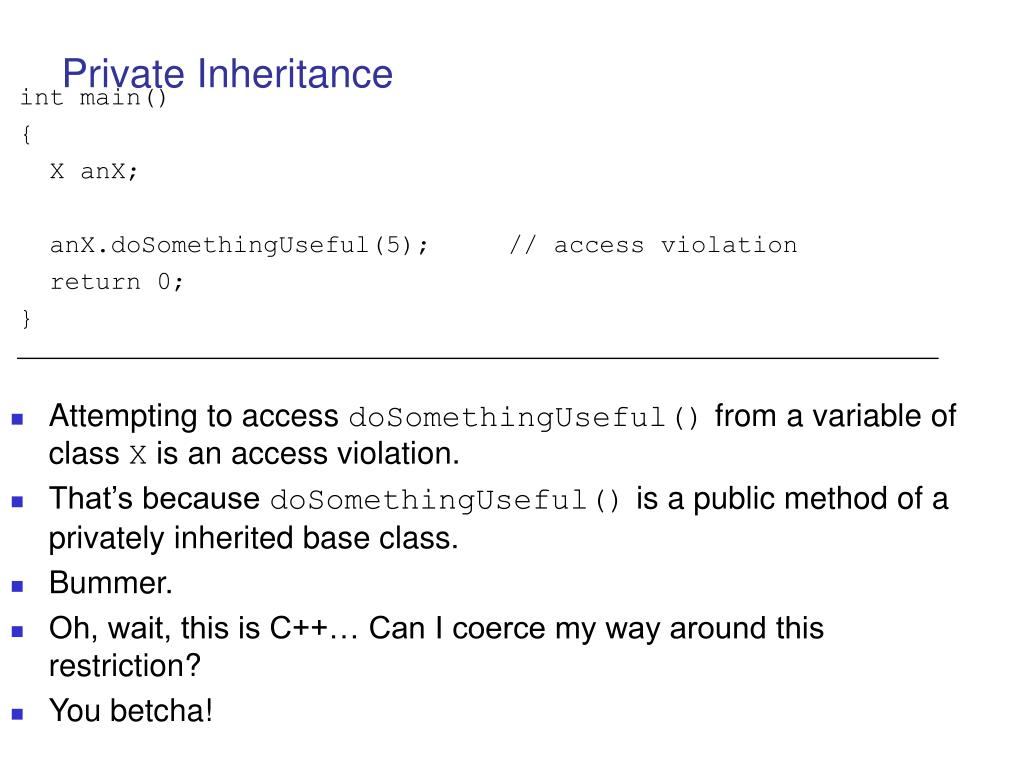Click the closing curly brace of main
1024x768 pixels.
click(x=25, y=319)
